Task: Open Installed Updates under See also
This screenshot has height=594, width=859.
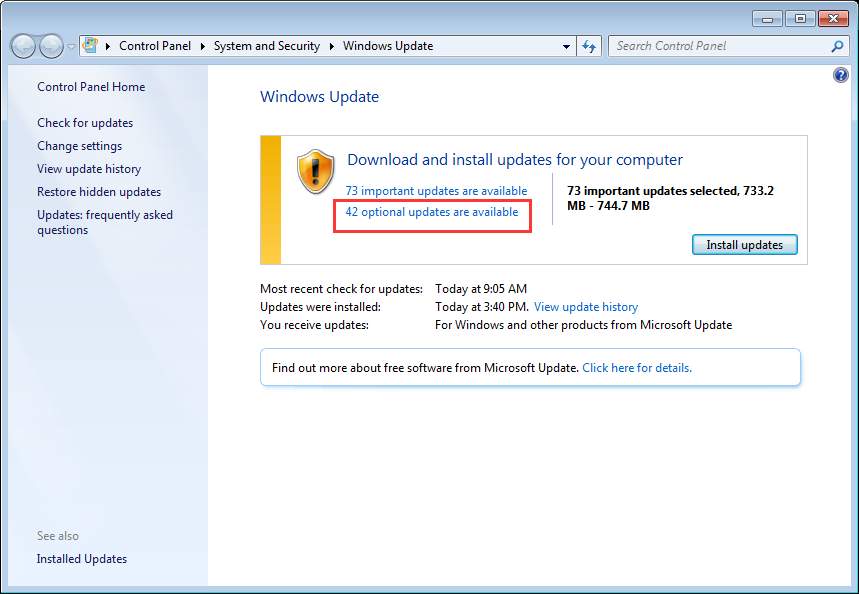Action: tap(82, 559)
